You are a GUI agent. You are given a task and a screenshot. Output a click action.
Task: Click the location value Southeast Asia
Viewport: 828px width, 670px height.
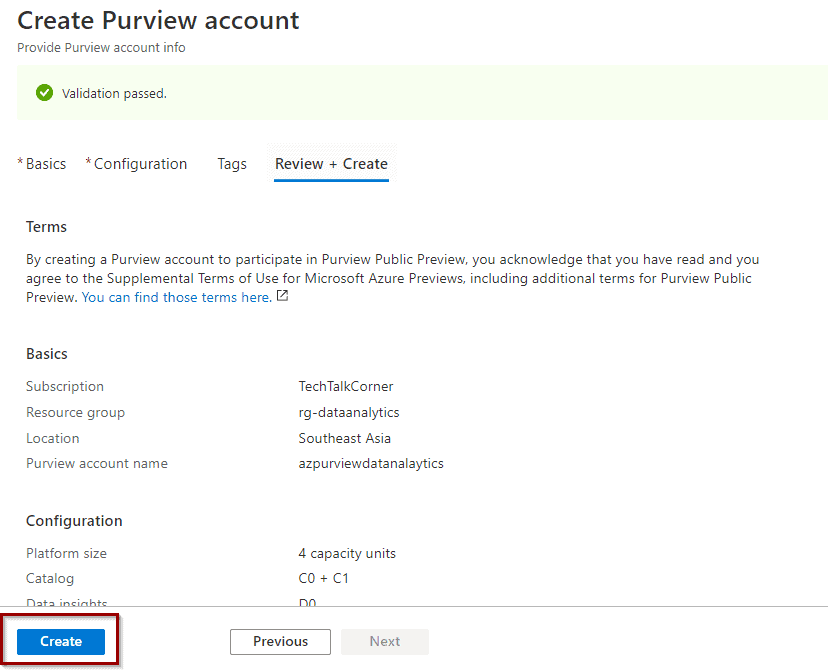(x=345, y=438)
